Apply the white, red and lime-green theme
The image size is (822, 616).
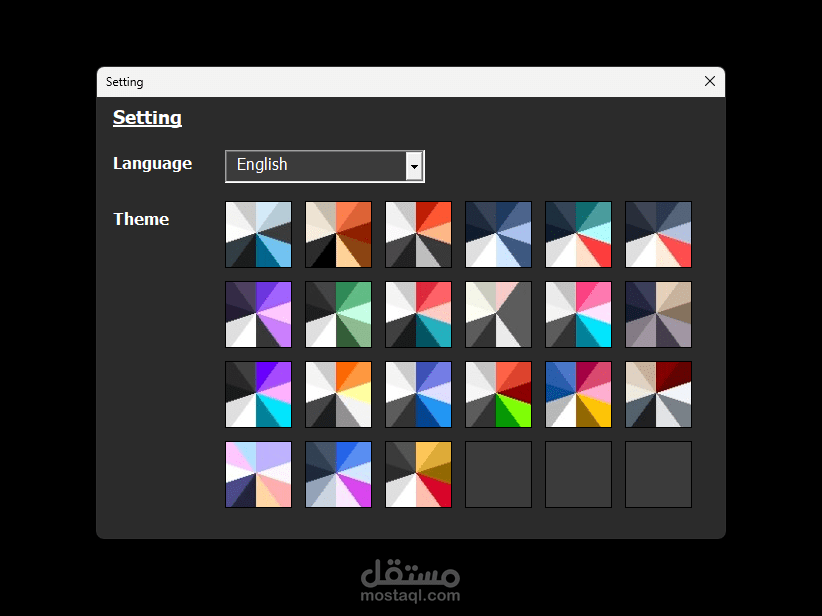pos(498,394)
